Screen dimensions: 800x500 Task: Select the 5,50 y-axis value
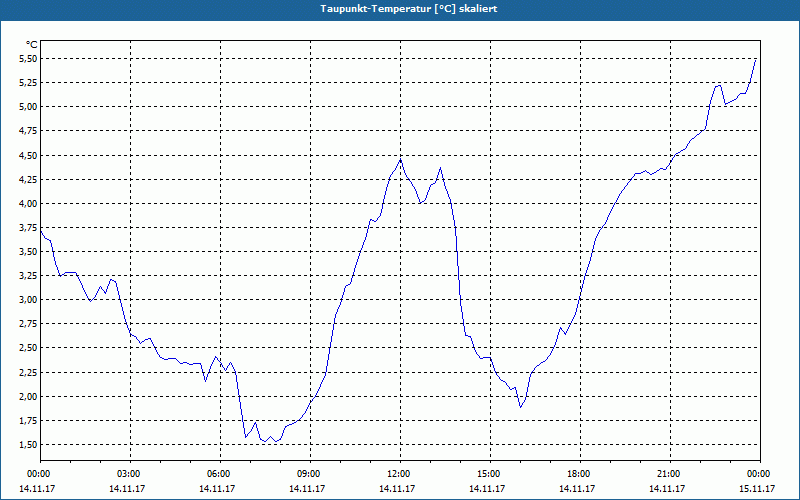28,59
